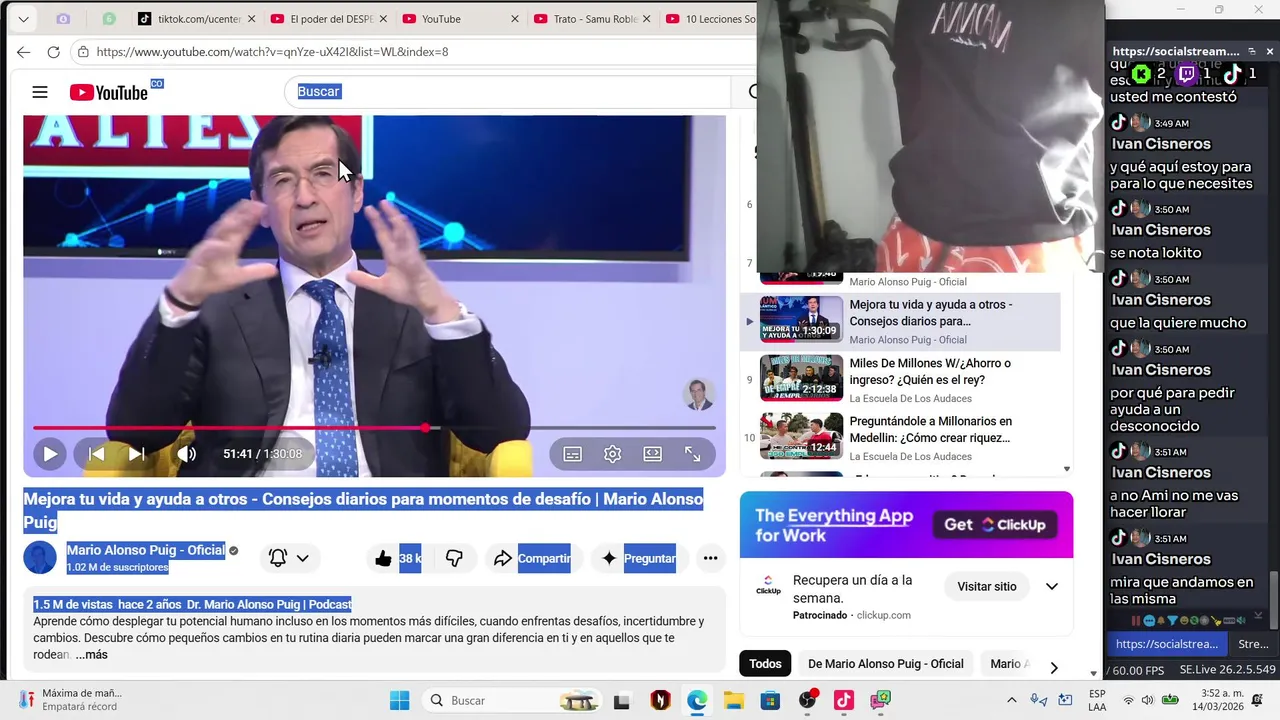
Task: Select the socialstrea... dock tab at bottom
Action: pyautogui.click(x=1167, y=645)
